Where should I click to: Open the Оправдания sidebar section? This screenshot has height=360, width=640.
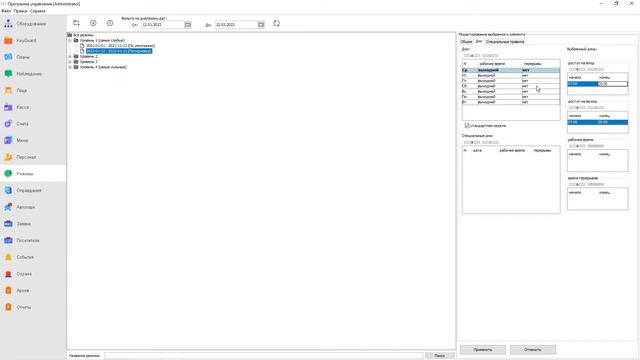click(x=33, y=190)
